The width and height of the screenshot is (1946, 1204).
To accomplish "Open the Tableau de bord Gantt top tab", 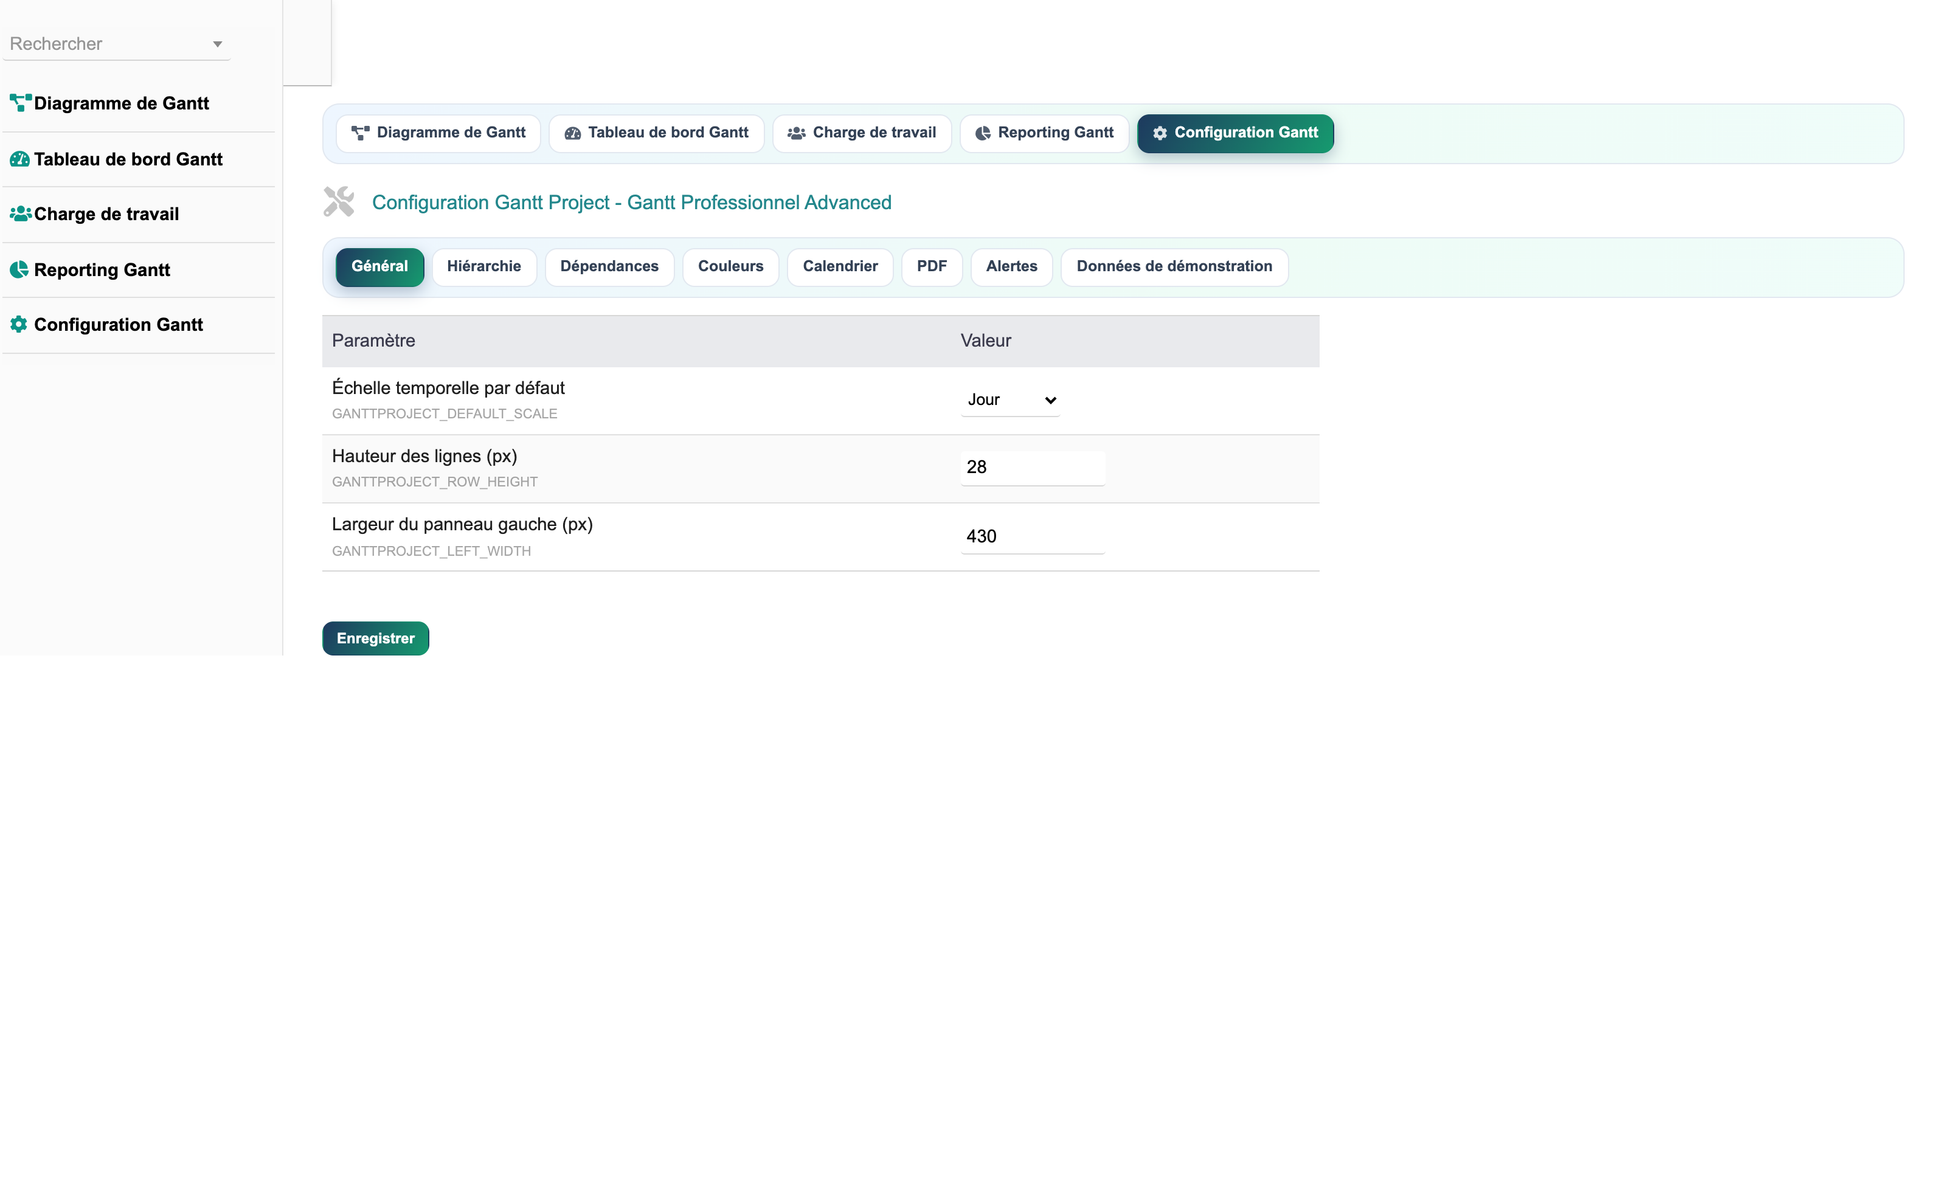I will pyautogui.click(x=656, y=133).
